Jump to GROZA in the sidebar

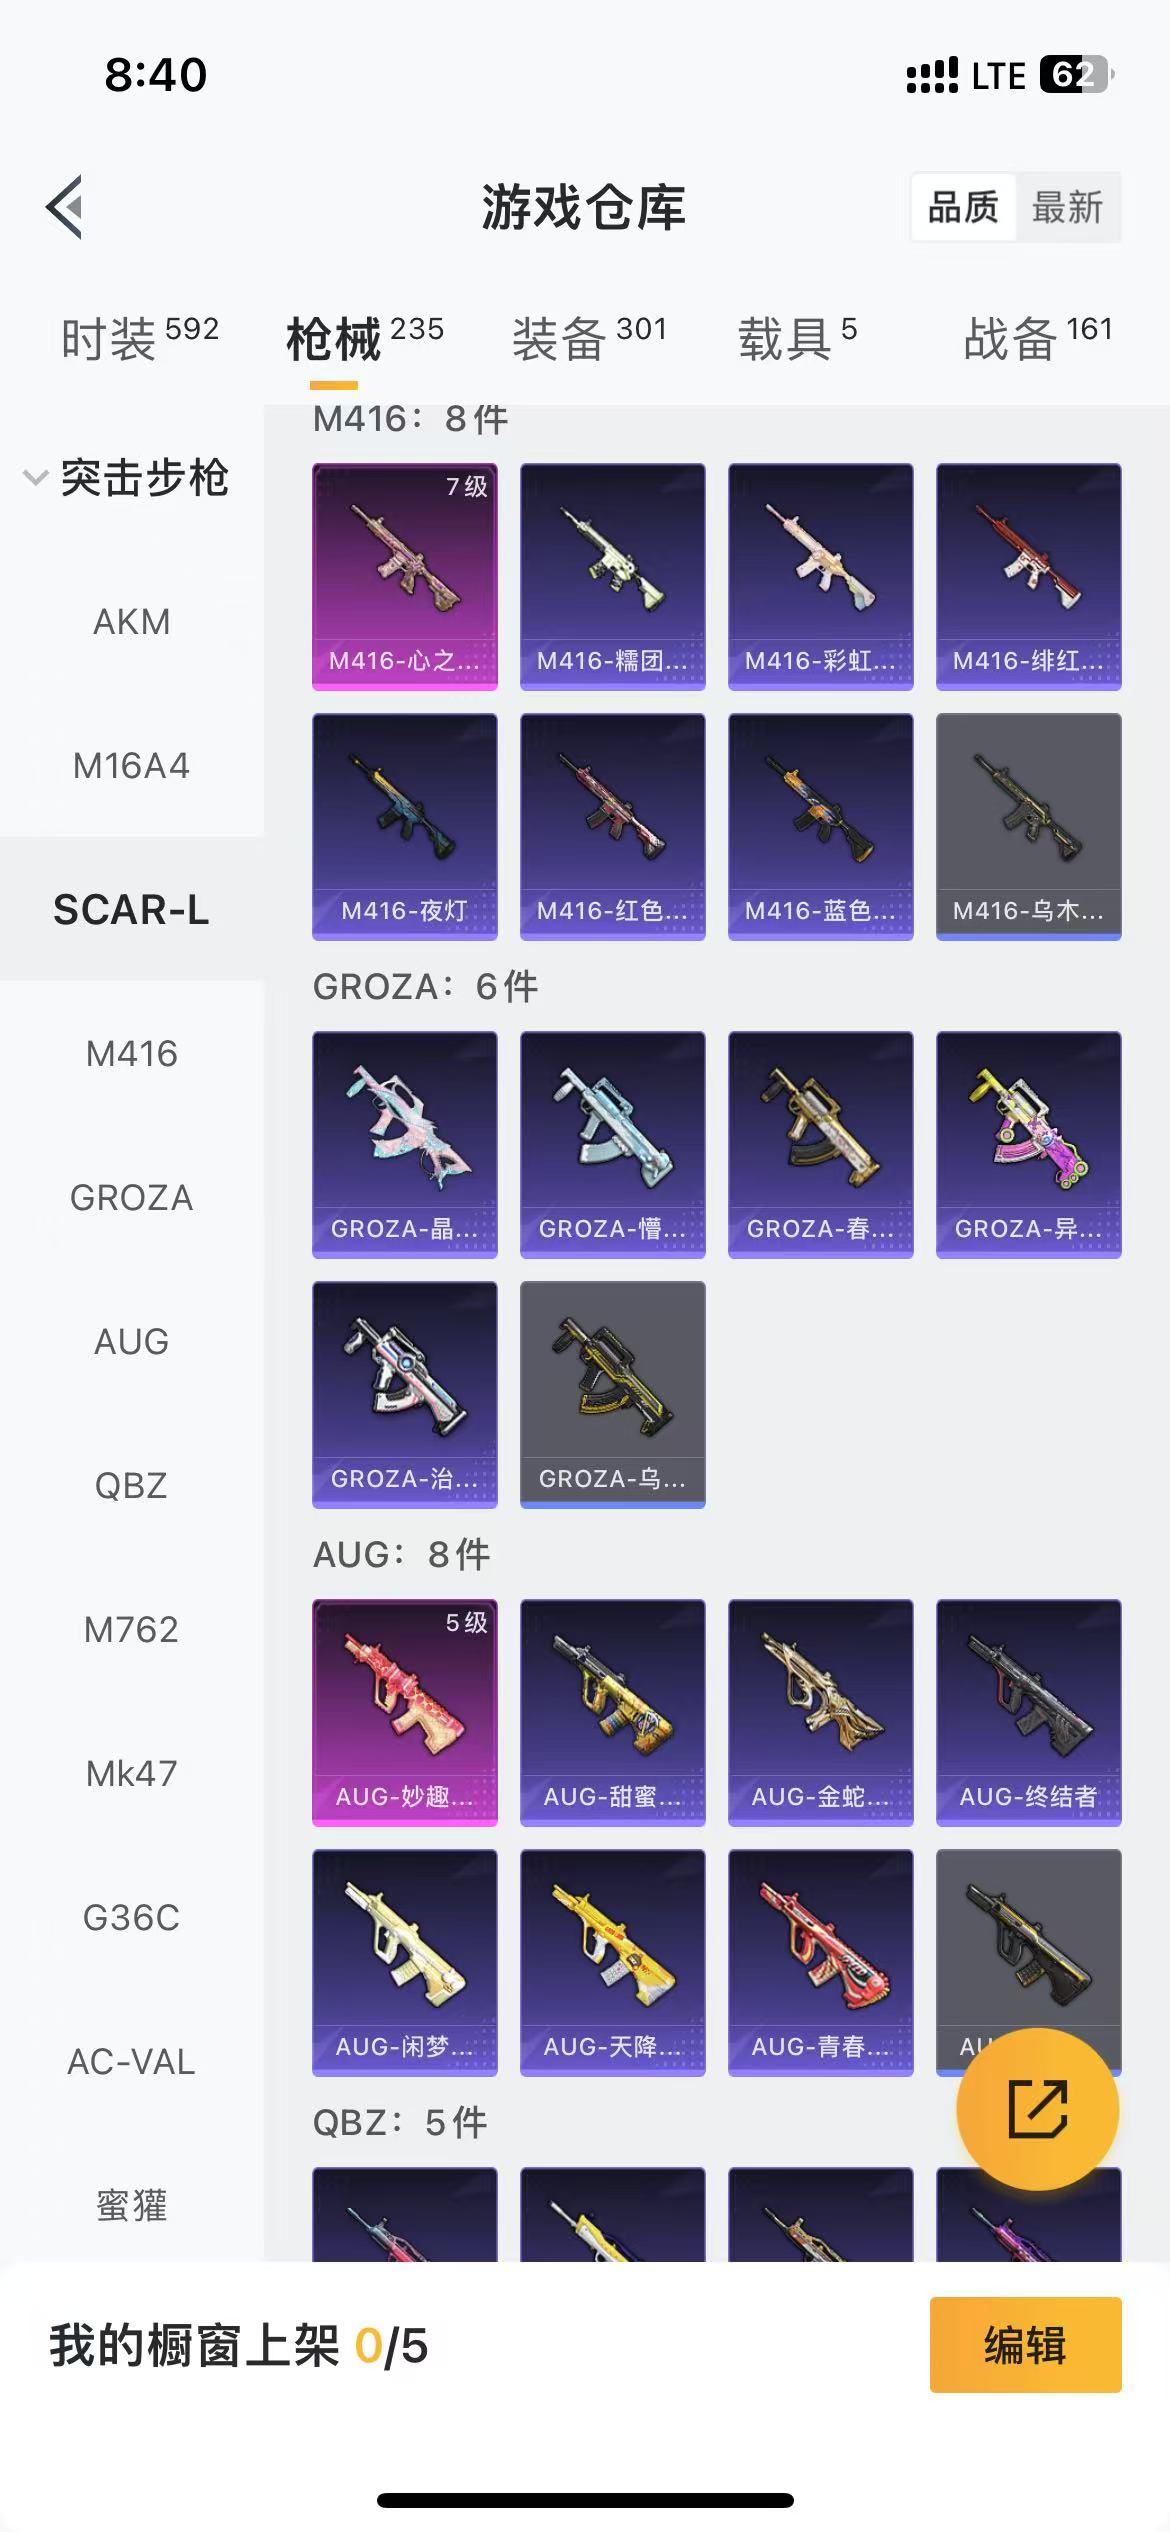(131, 1197)
